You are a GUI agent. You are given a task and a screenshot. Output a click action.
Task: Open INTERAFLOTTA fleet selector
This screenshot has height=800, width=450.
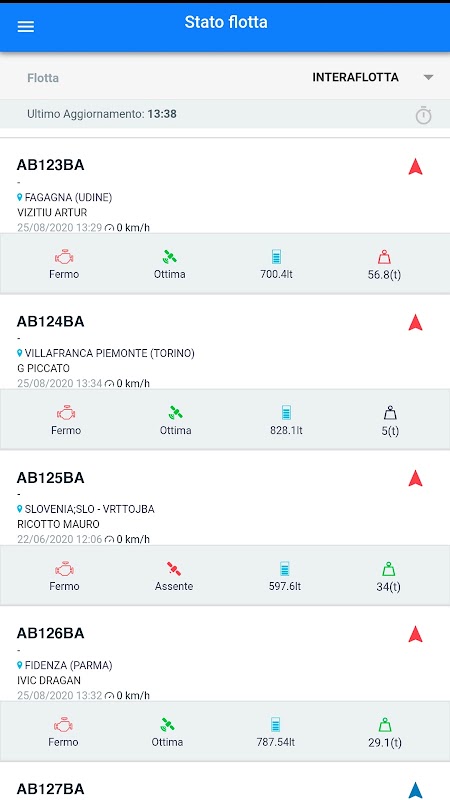coord(355,78)
